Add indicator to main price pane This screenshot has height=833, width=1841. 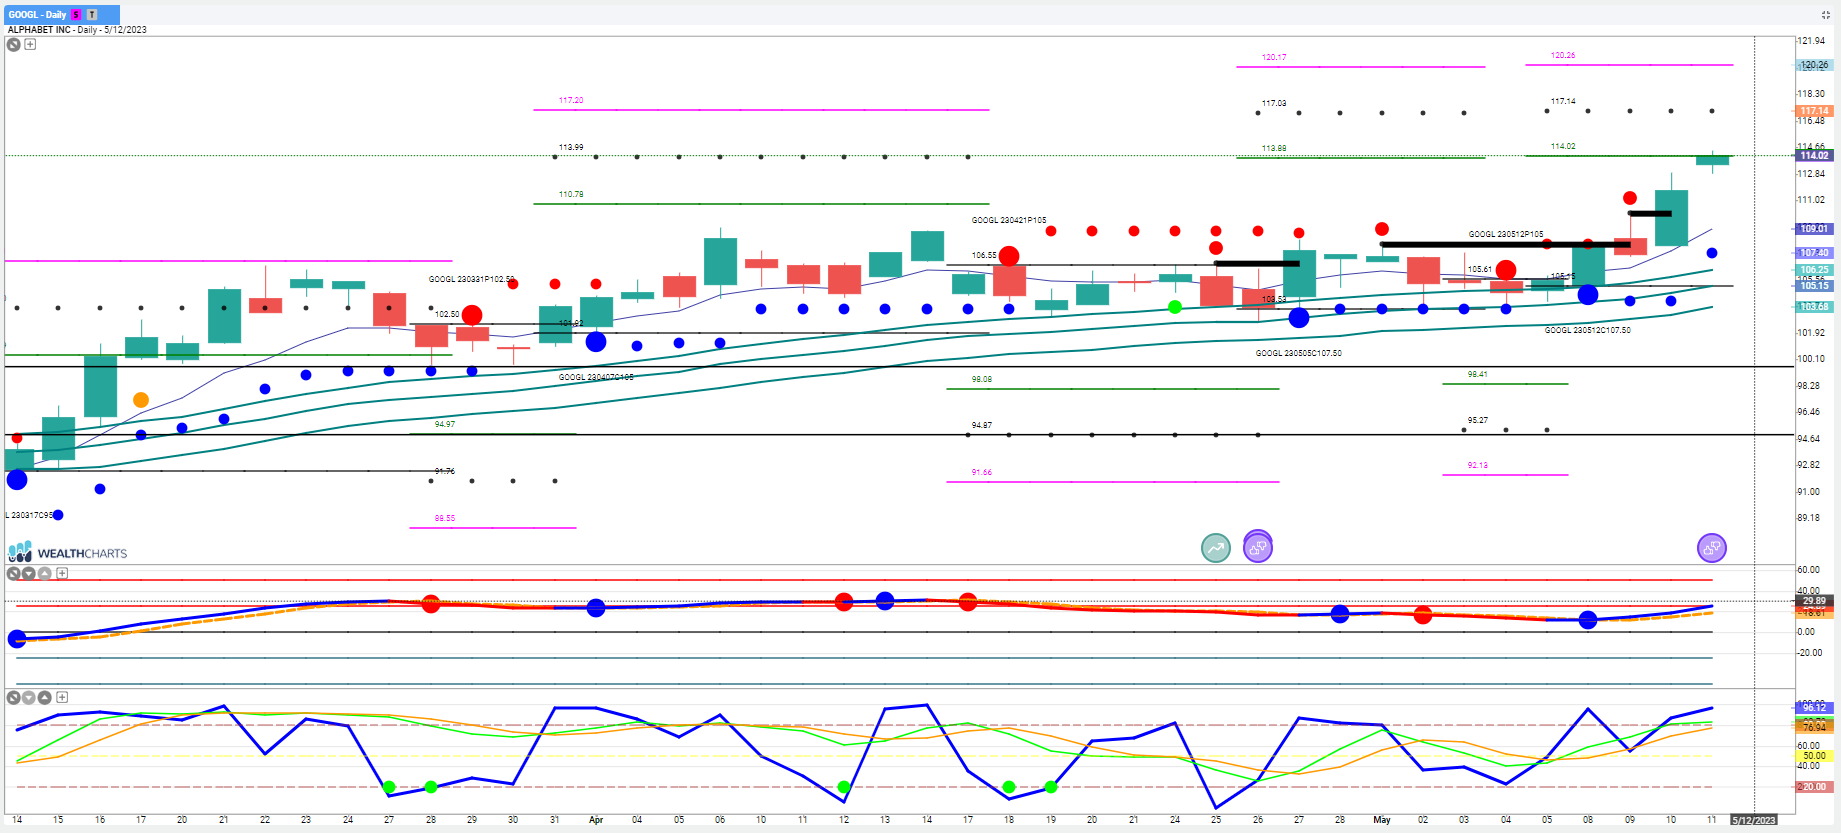[x=30, y=44]
